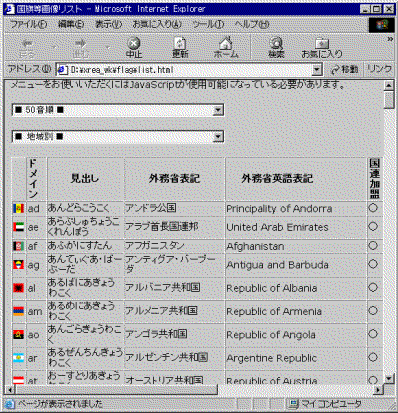
Task: Click the vertical scrollbar up arrow
Action: click(x=389, y=85)
